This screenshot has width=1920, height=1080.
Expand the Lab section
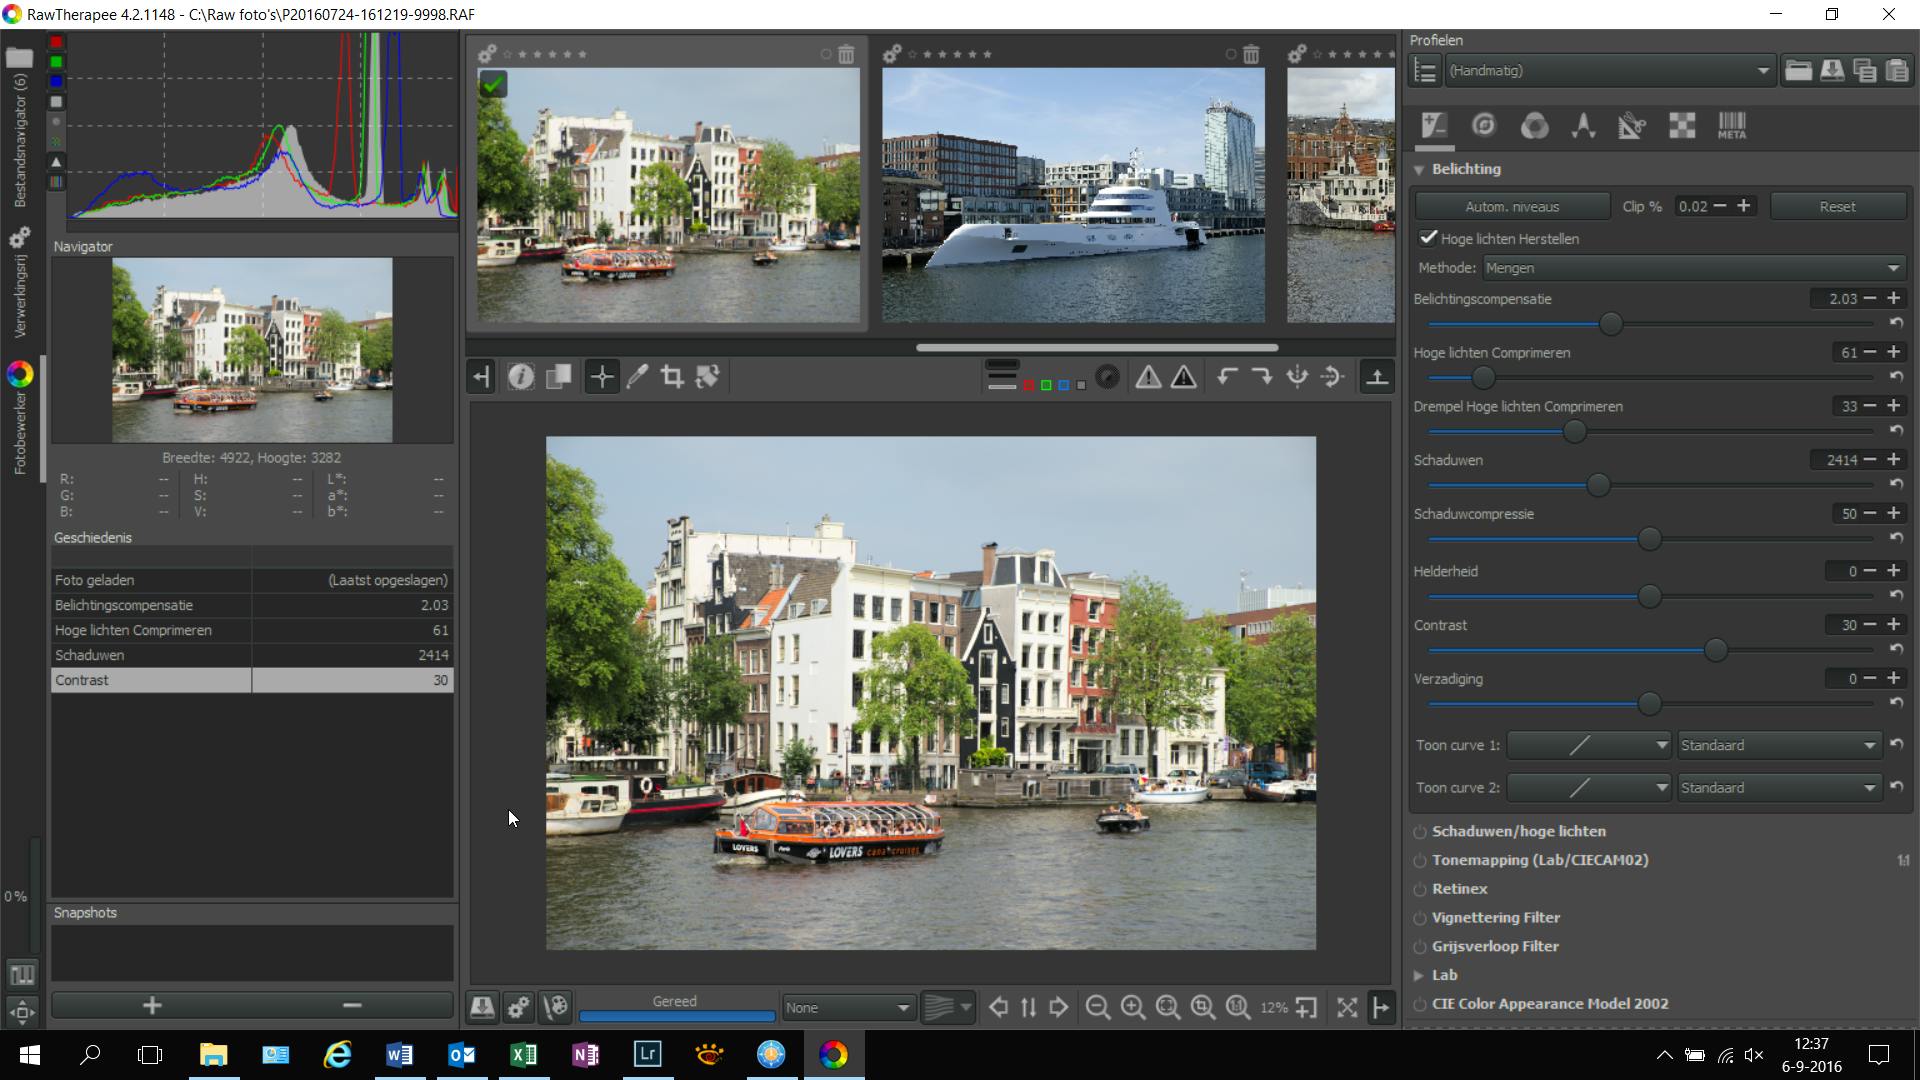[1419, 975]
